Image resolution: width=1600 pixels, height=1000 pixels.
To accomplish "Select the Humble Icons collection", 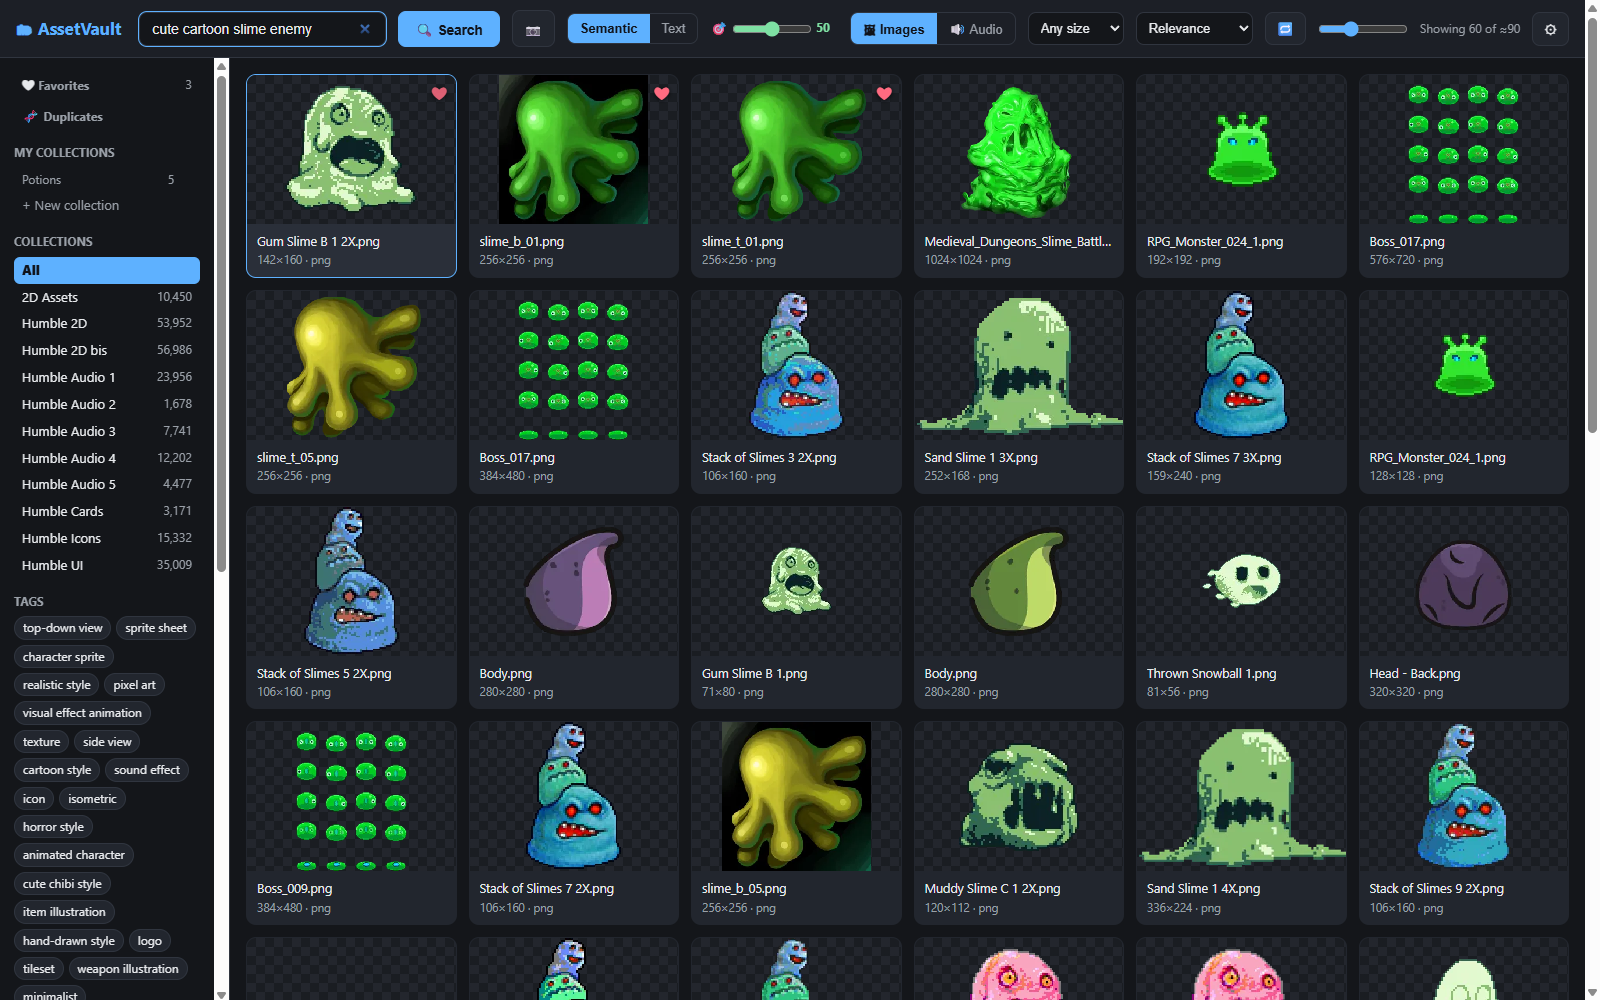I will (107, 538).
